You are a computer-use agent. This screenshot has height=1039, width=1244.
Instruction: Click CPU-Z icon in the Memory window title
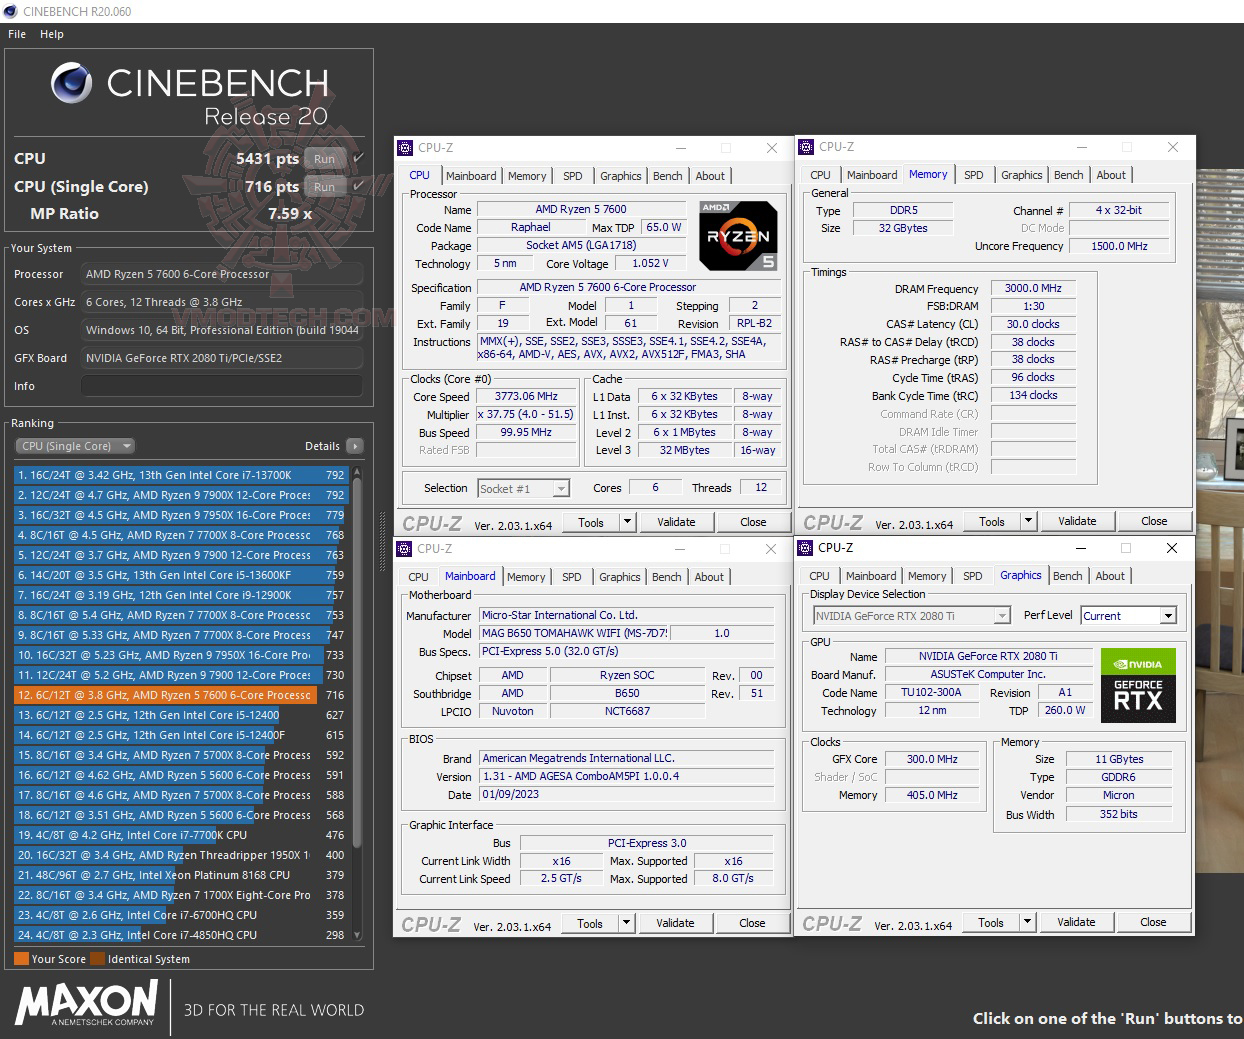[x=806, y=147]
